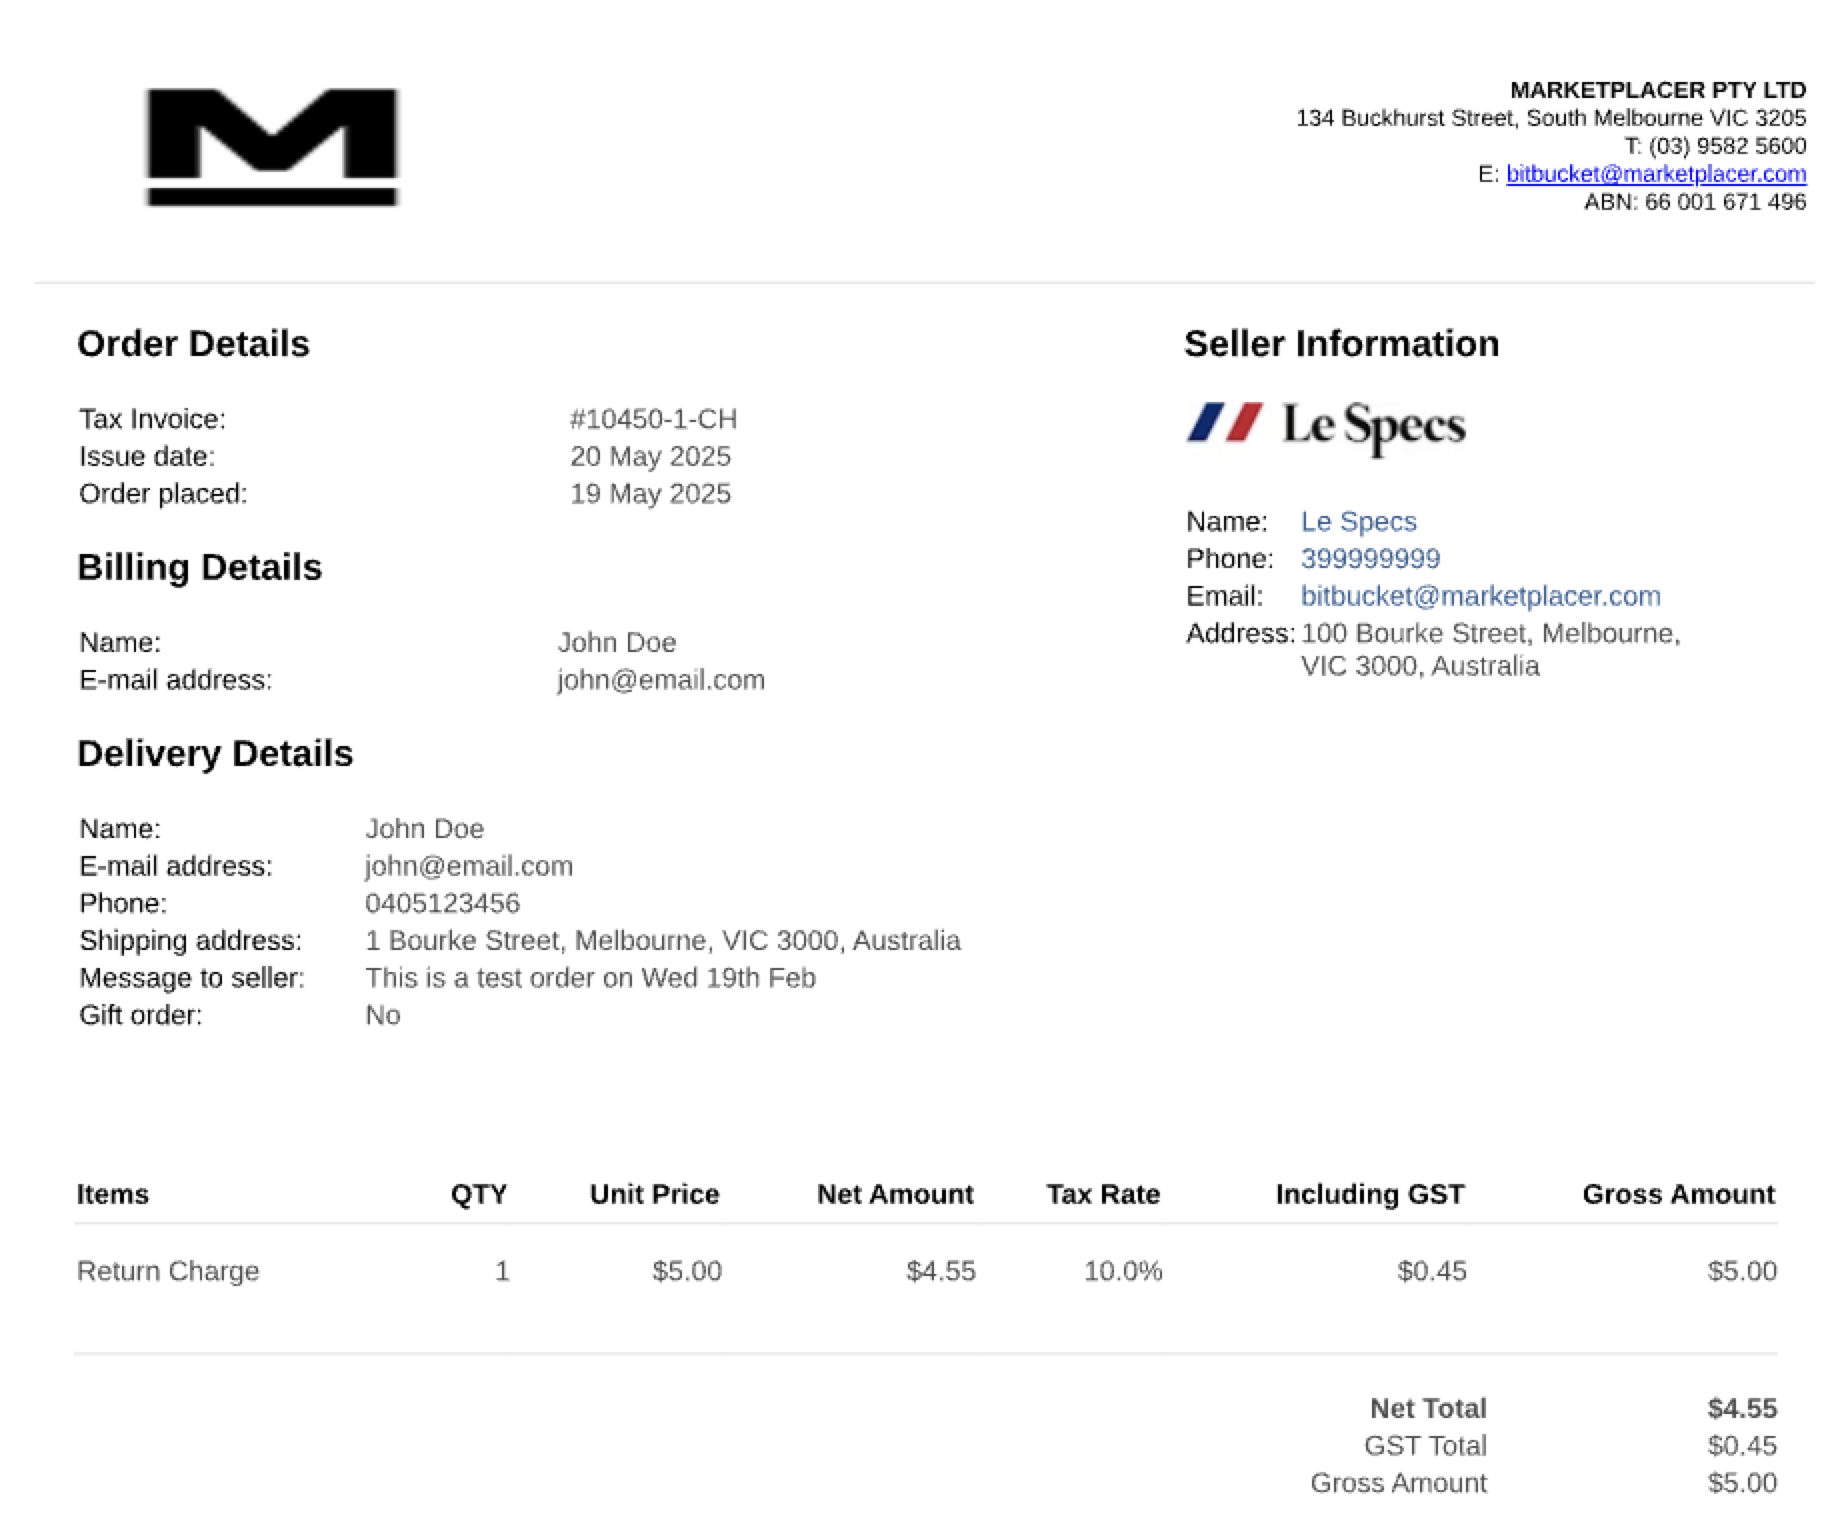Click the Including GST column header
This screenshot has width=1848, height=1524.
(1370, 1194)
